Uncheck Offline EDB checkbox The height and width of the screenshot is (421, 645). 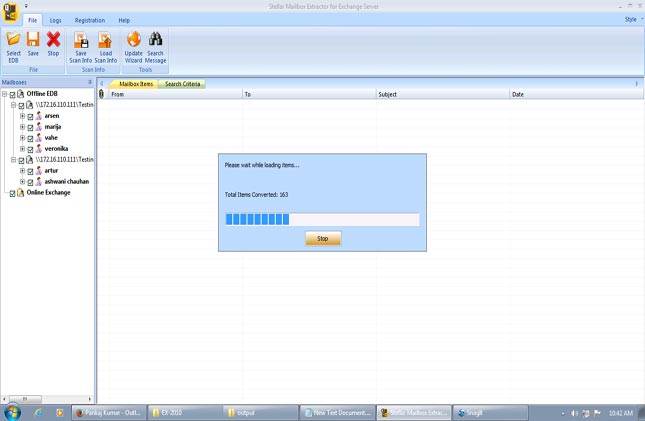point(12,95)
